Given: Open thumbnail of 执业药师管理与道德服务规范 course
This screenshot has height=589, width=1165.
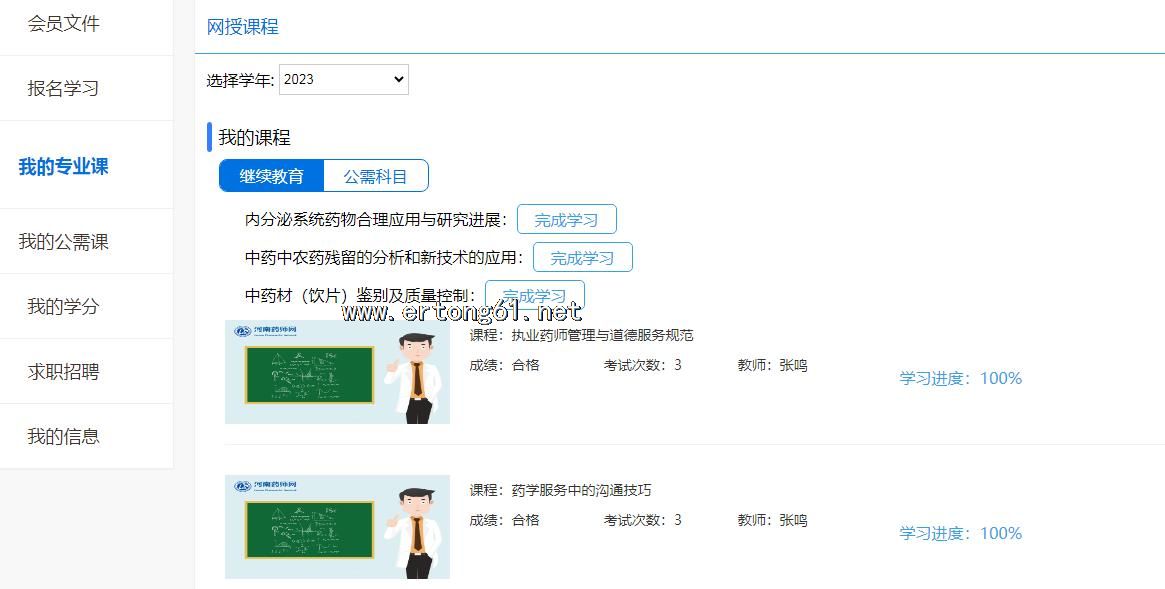Looking at the screenshot, I should pyautogui.click(x=337, y=373).
